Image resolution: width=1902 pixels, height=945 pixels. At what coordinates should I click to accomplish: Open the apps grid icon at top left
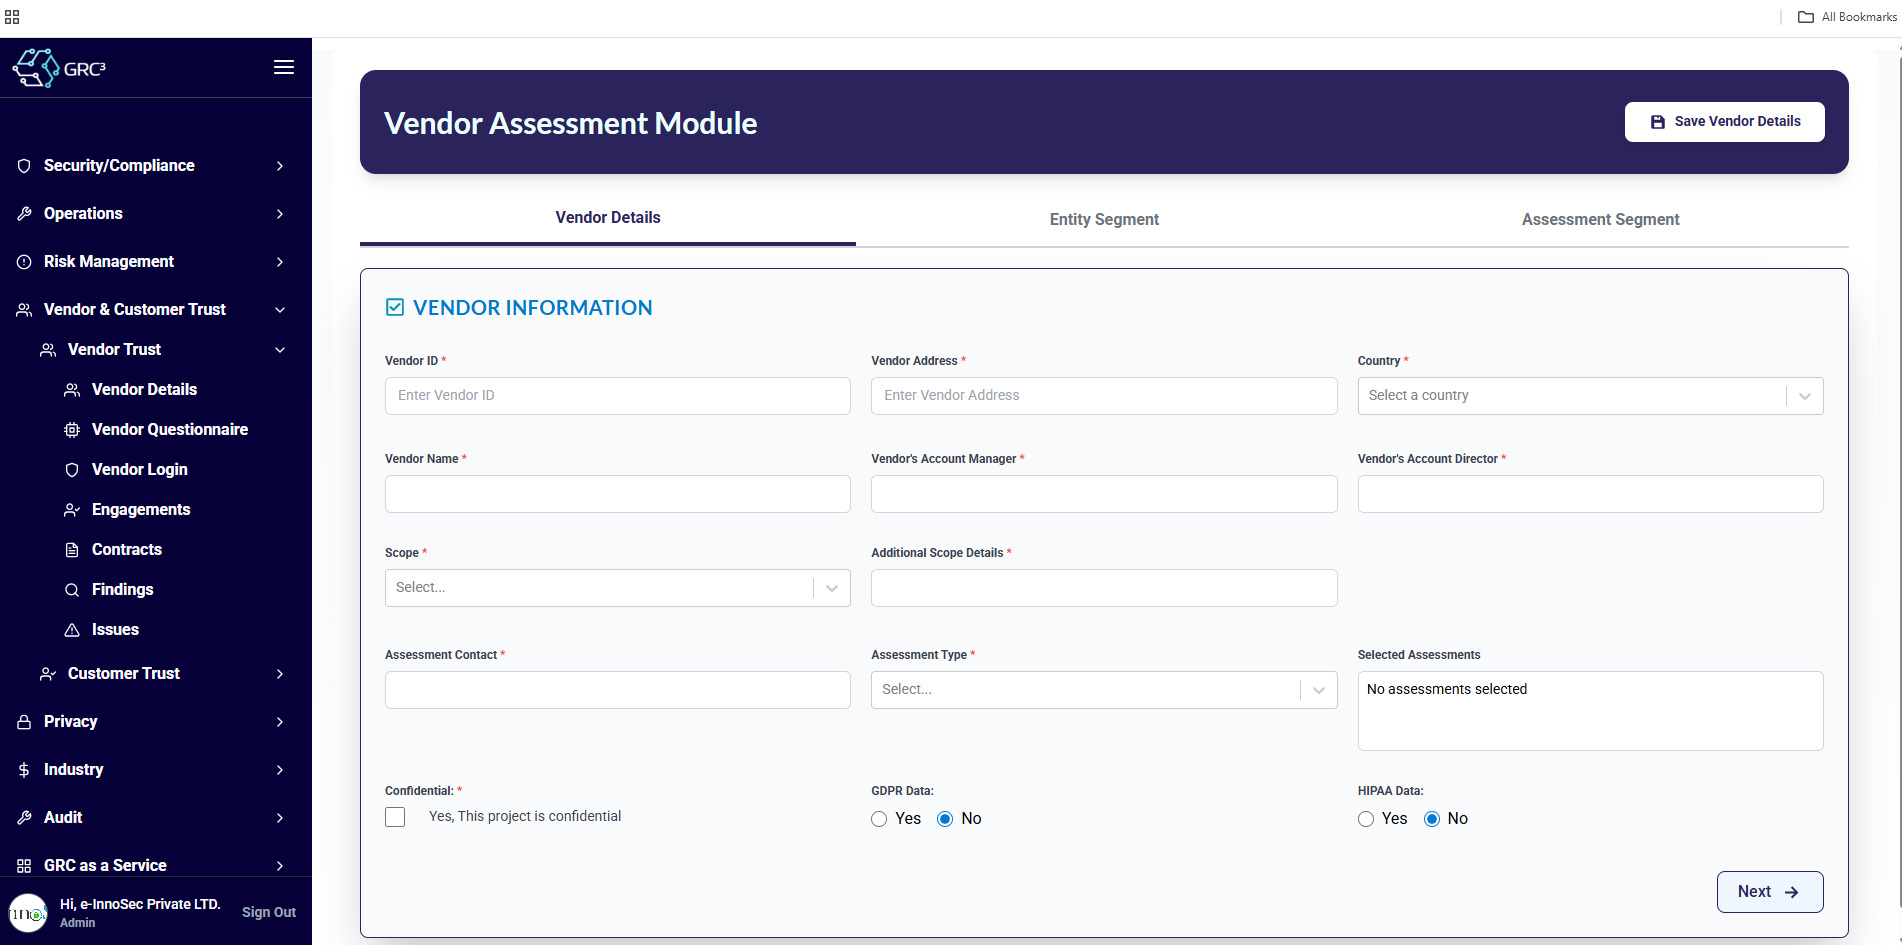click(x=12, y=17)
